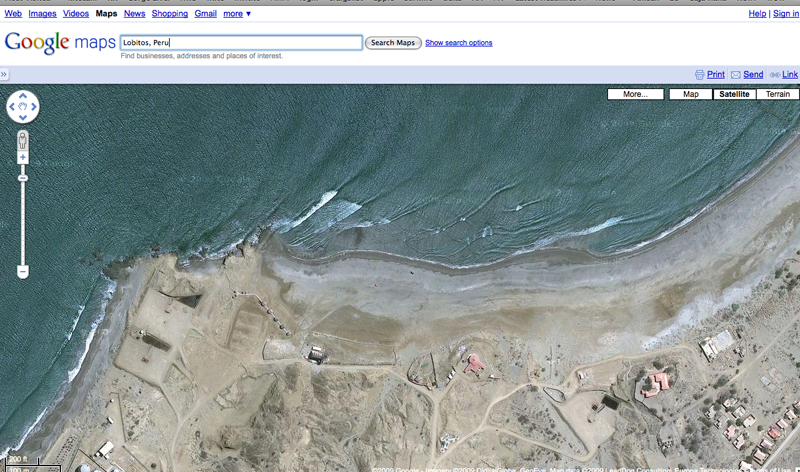Open the More... layers dropdown
This screenshot has height=472, width=800.
click(635, 94)
